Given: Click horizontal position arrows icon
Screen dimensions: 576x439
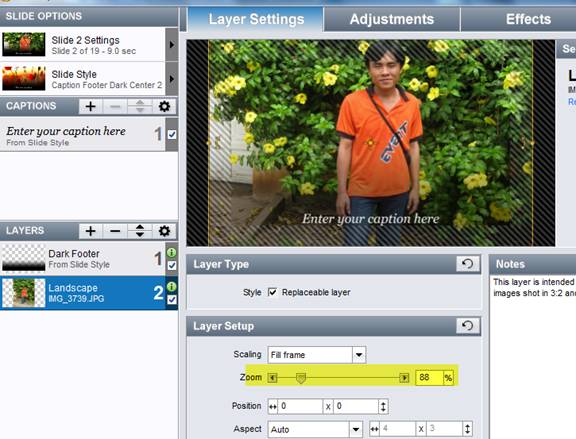Looking at the screenshot, I should [x=273, y=407].
